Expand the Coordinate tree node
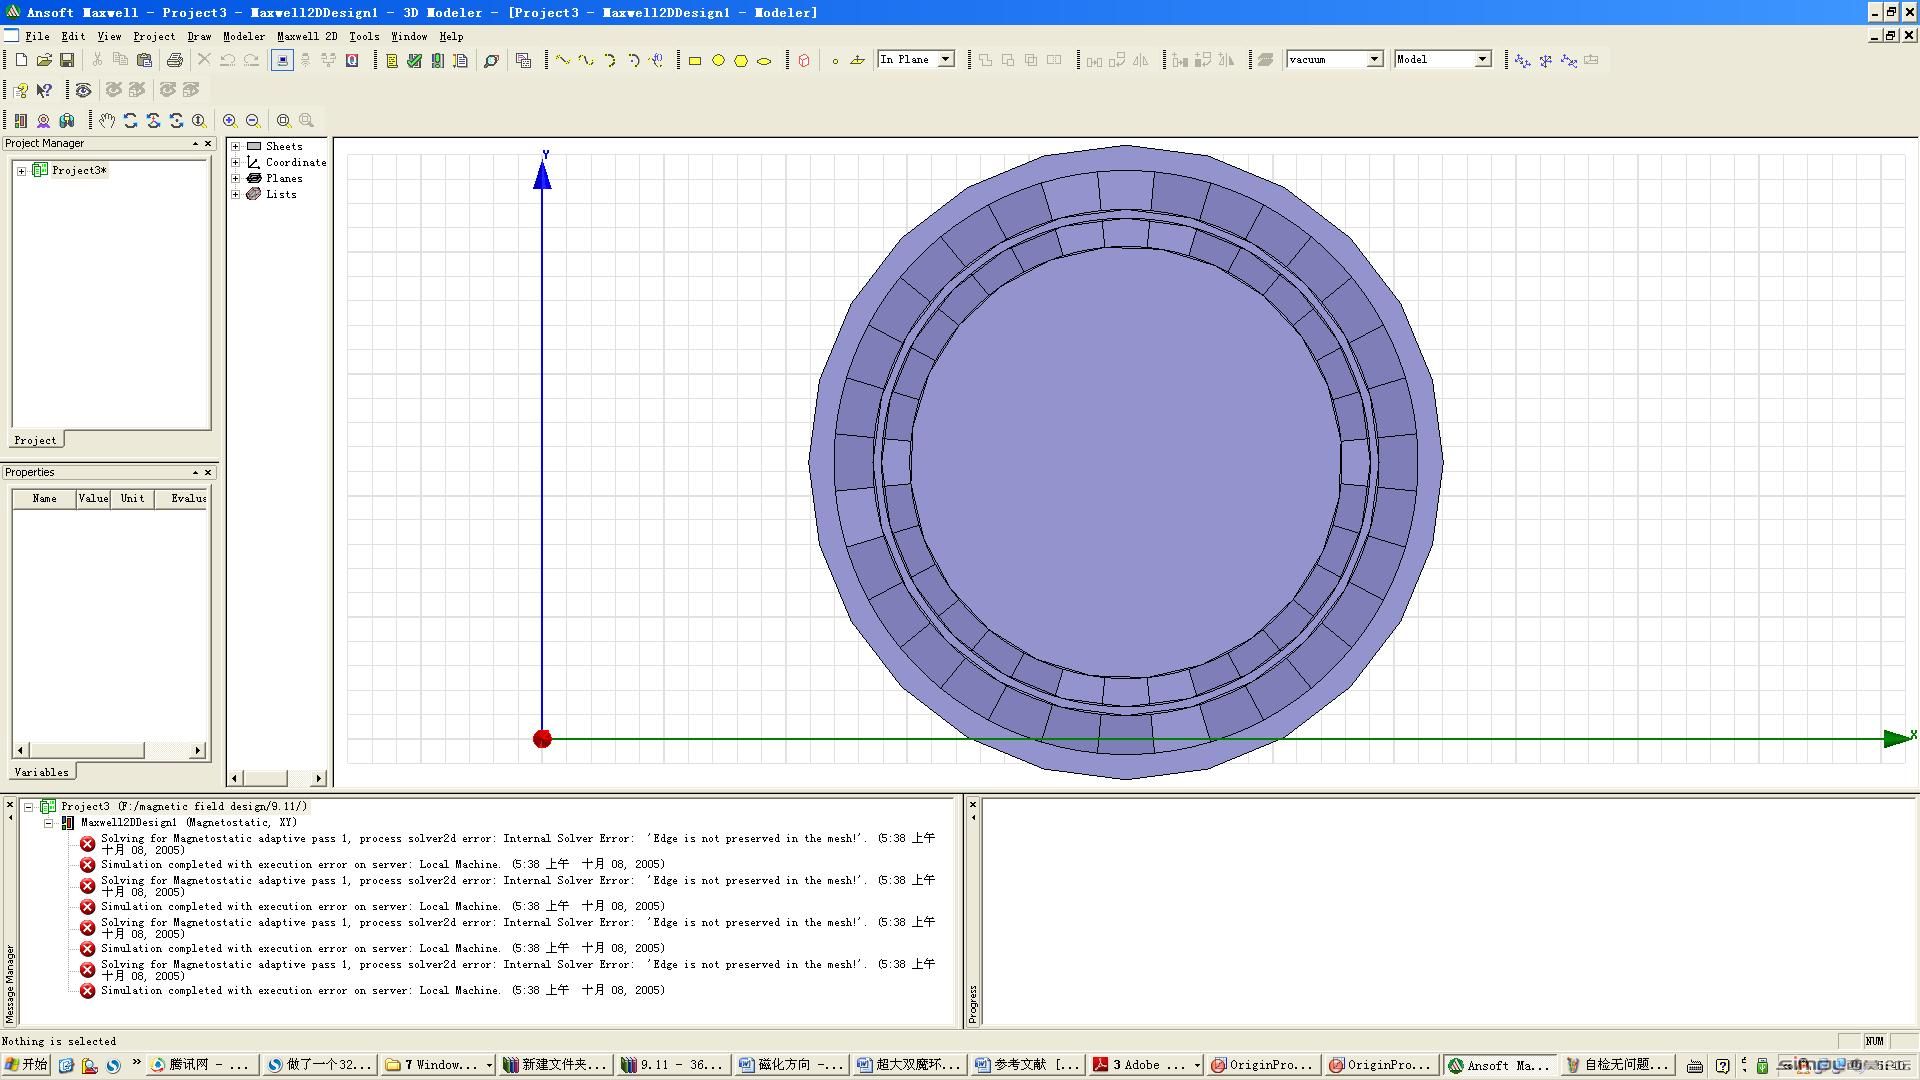The height and width of the screenshot is (1080, 1920). click(x=236, y=162)
